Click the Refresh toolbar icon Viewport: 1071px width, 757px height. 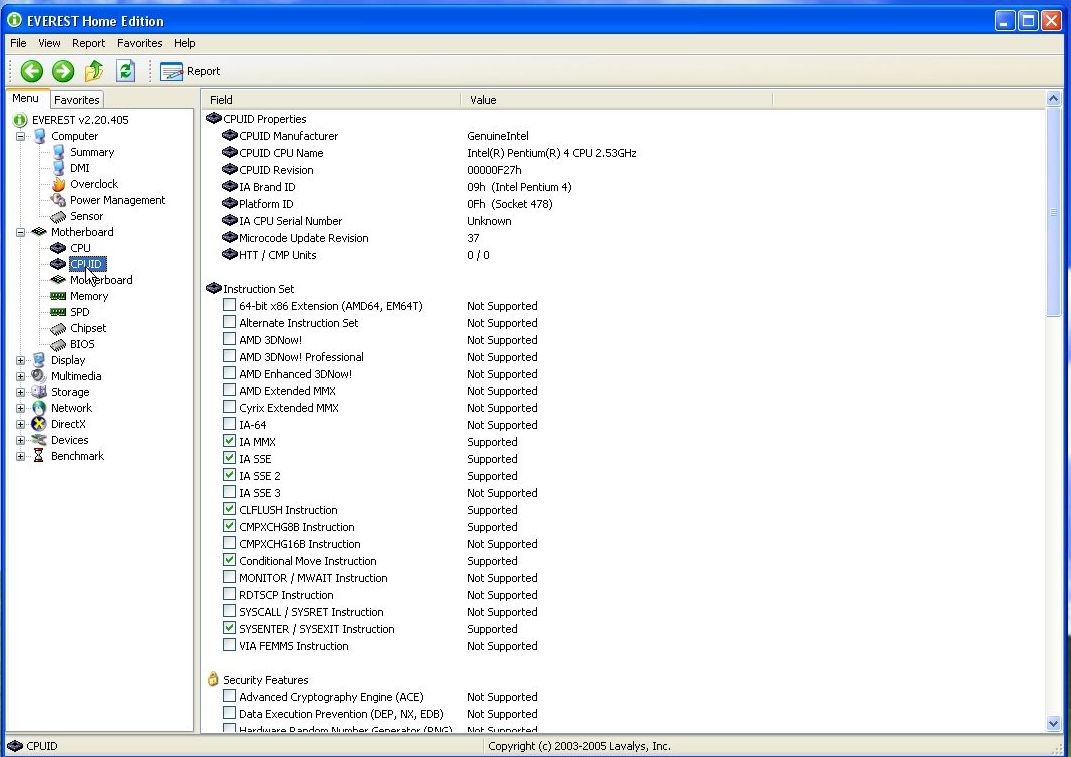tap(126, 70)
